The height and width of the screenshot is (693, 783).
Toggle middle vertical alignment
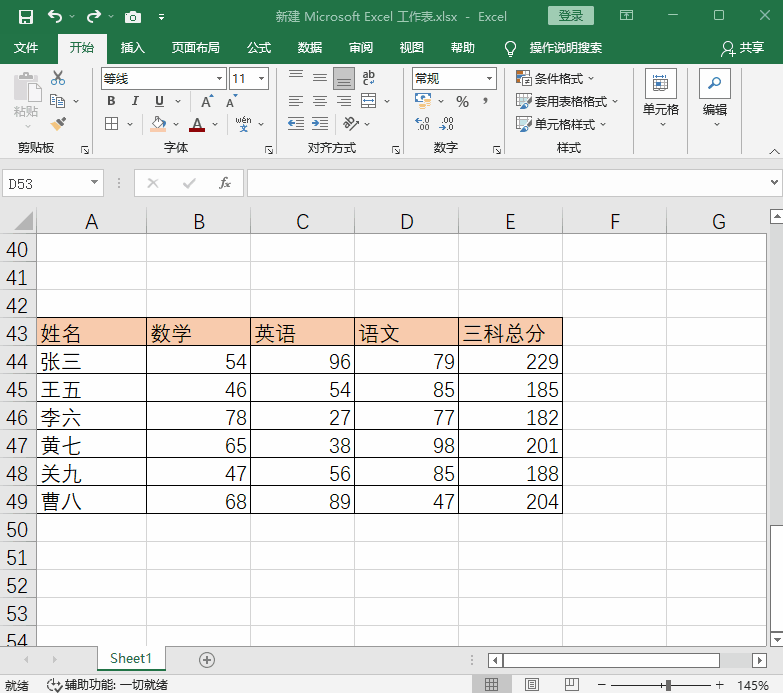320,77
